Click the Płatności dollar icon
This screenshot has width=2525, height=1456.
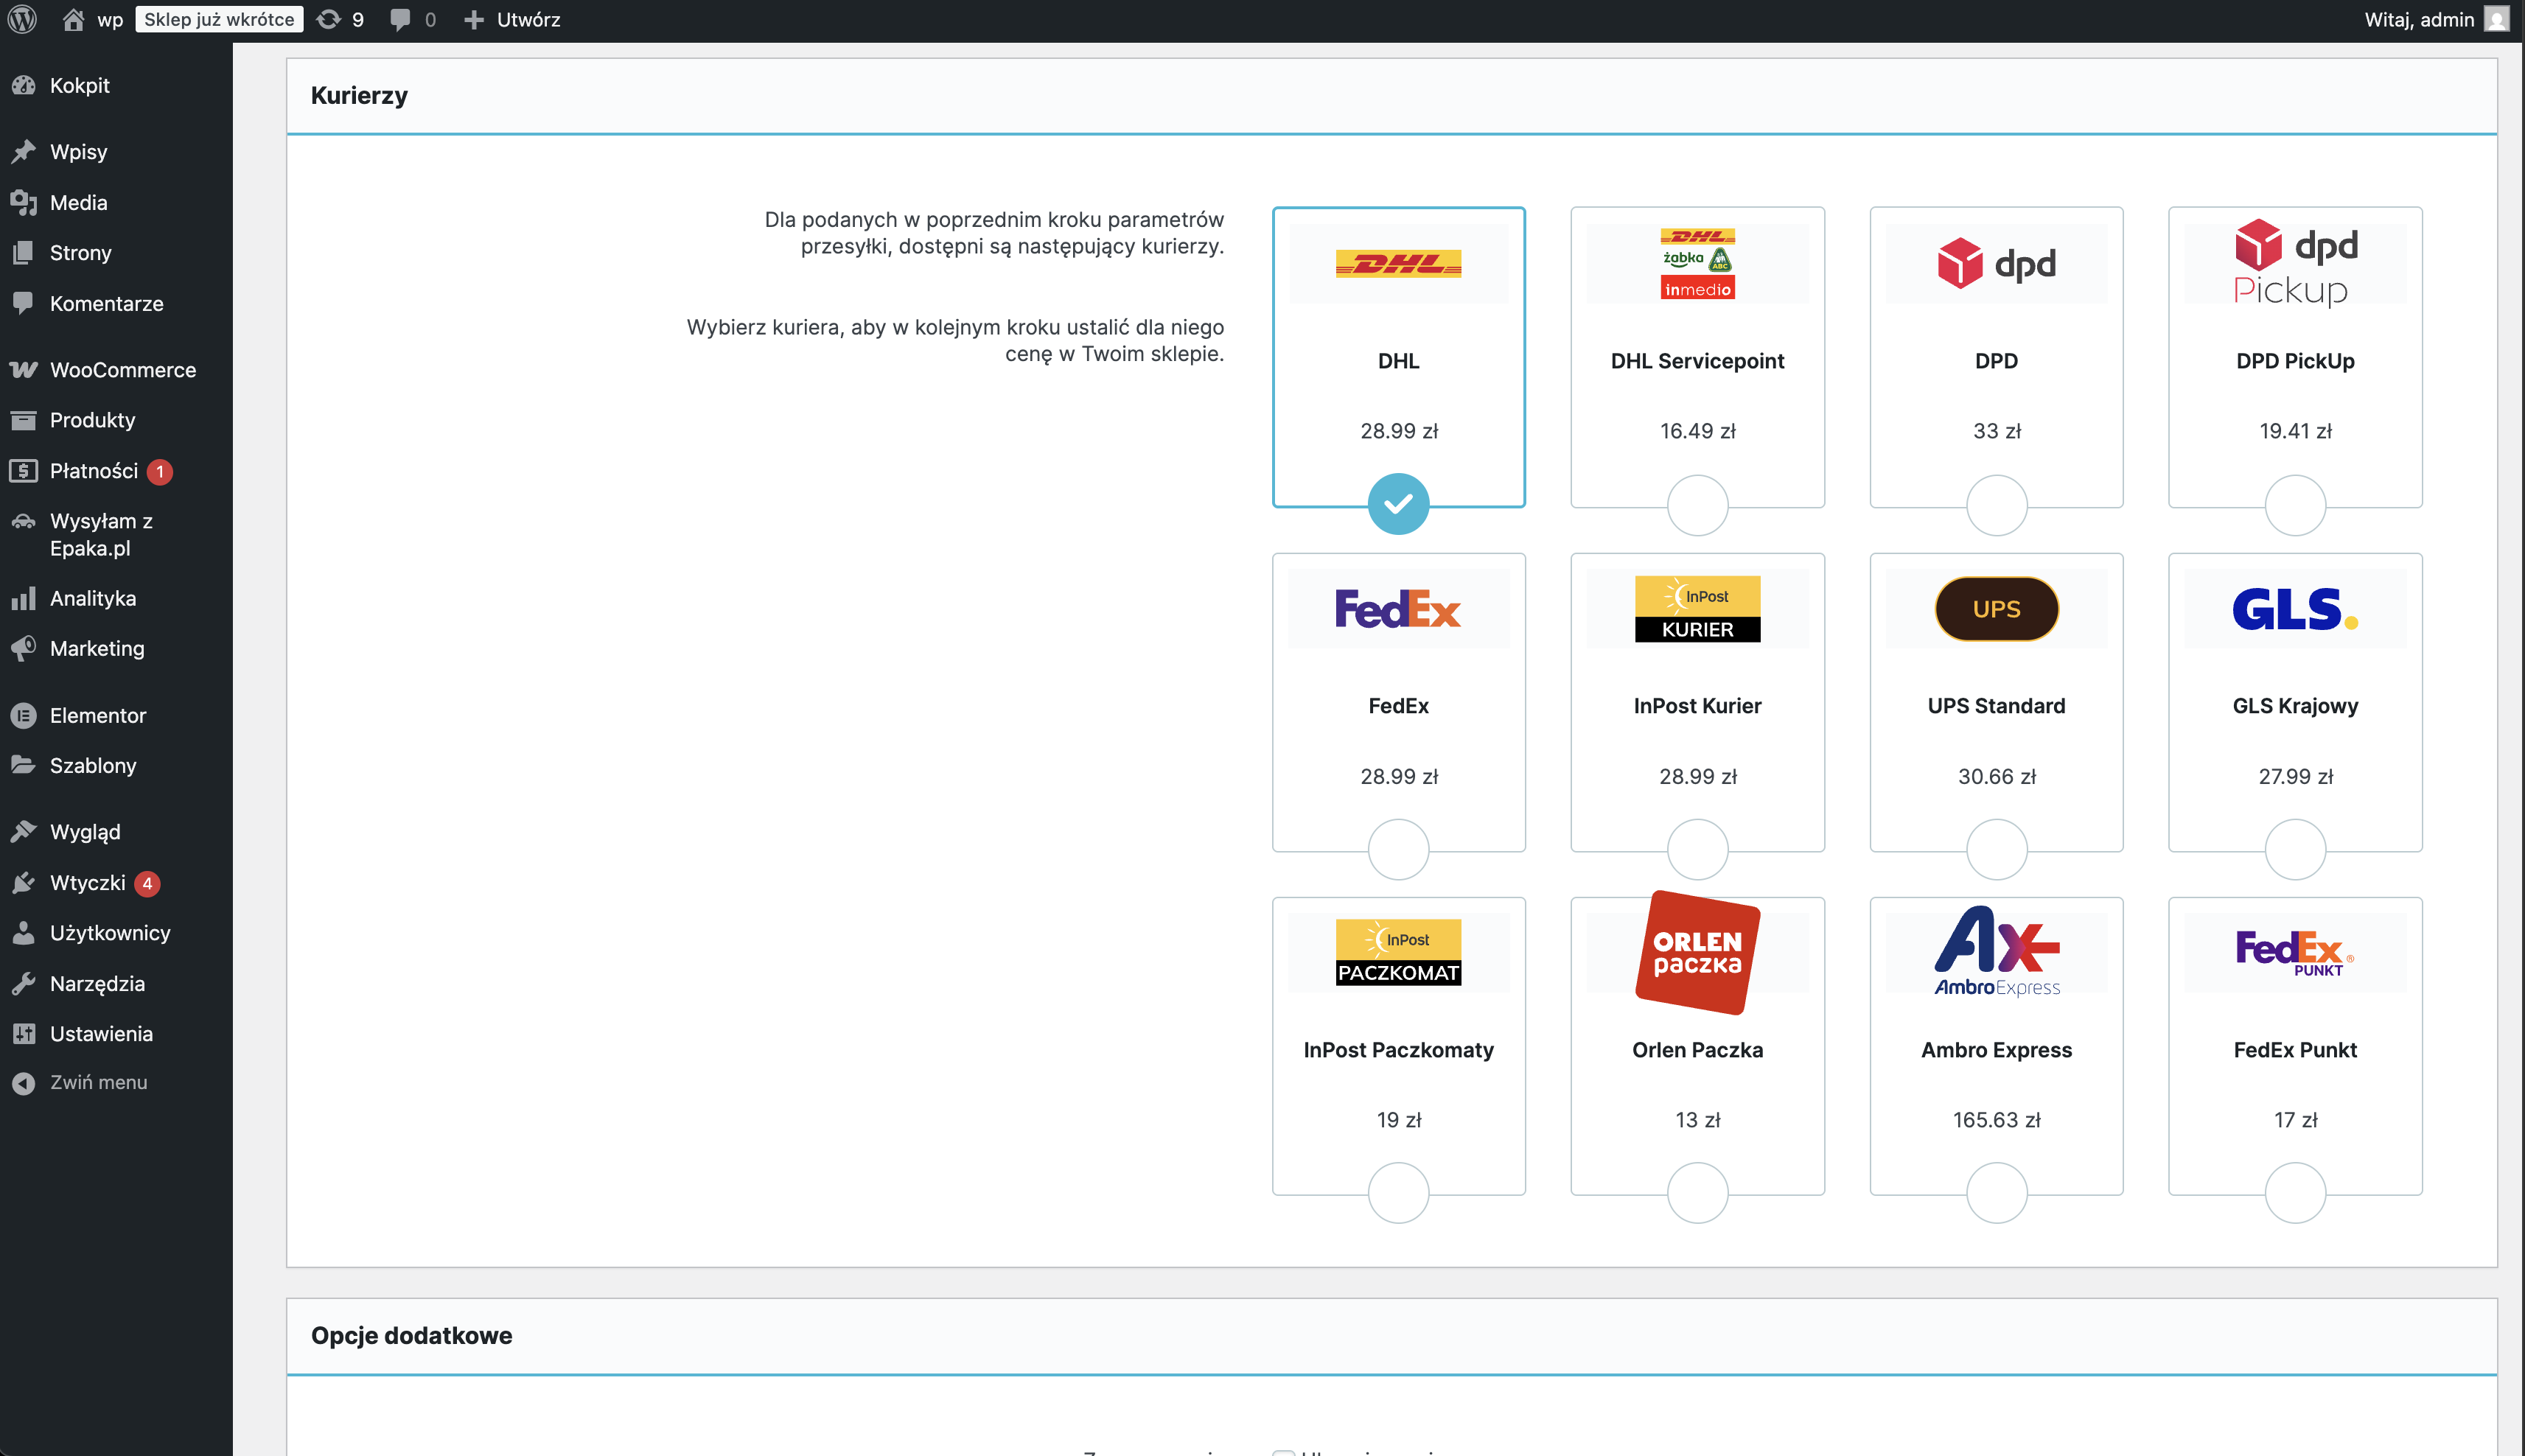(x=23, y=470)
